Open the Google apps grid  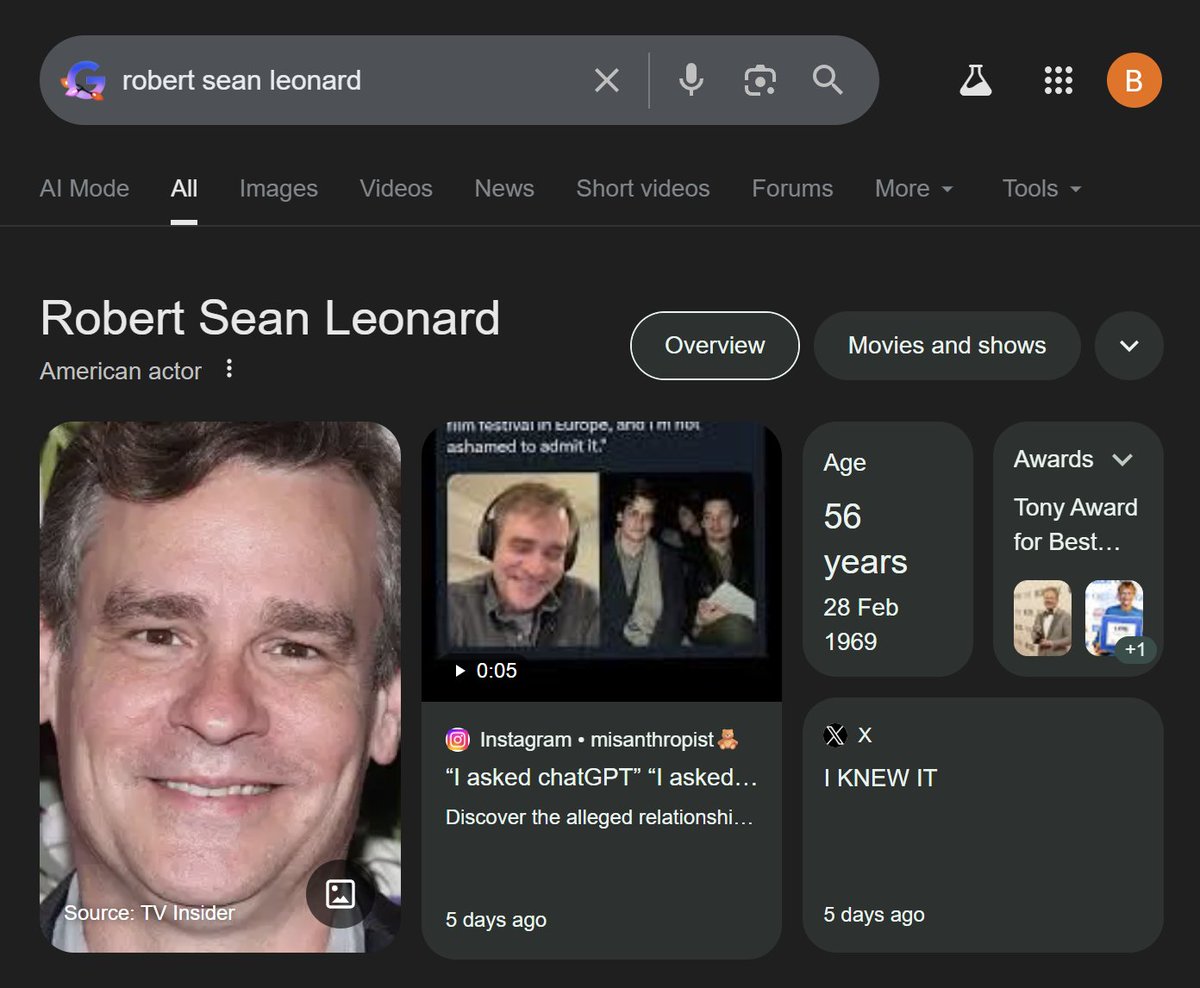(x=1058, y=80)
